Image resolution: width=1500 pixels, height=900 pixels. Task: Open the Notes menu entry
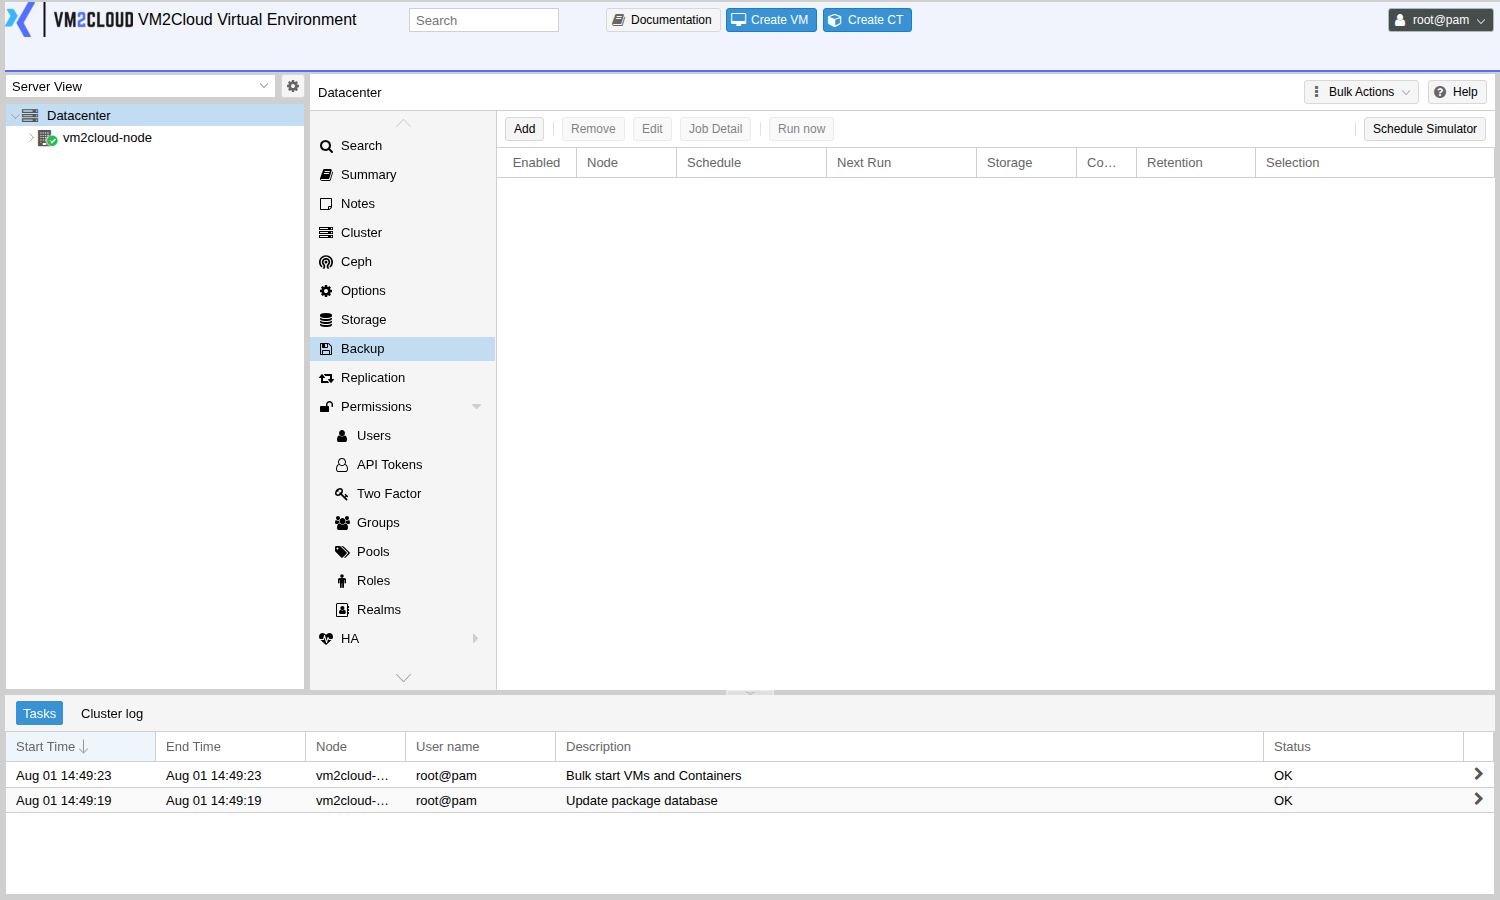coord(402,204)
